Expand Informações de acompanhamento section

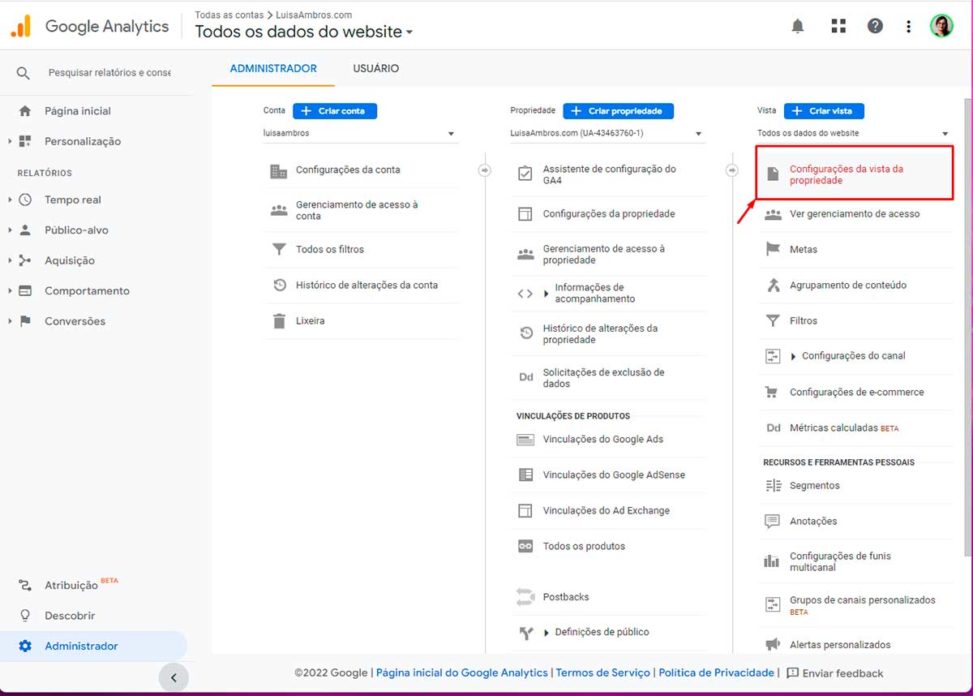click(546, 293)
